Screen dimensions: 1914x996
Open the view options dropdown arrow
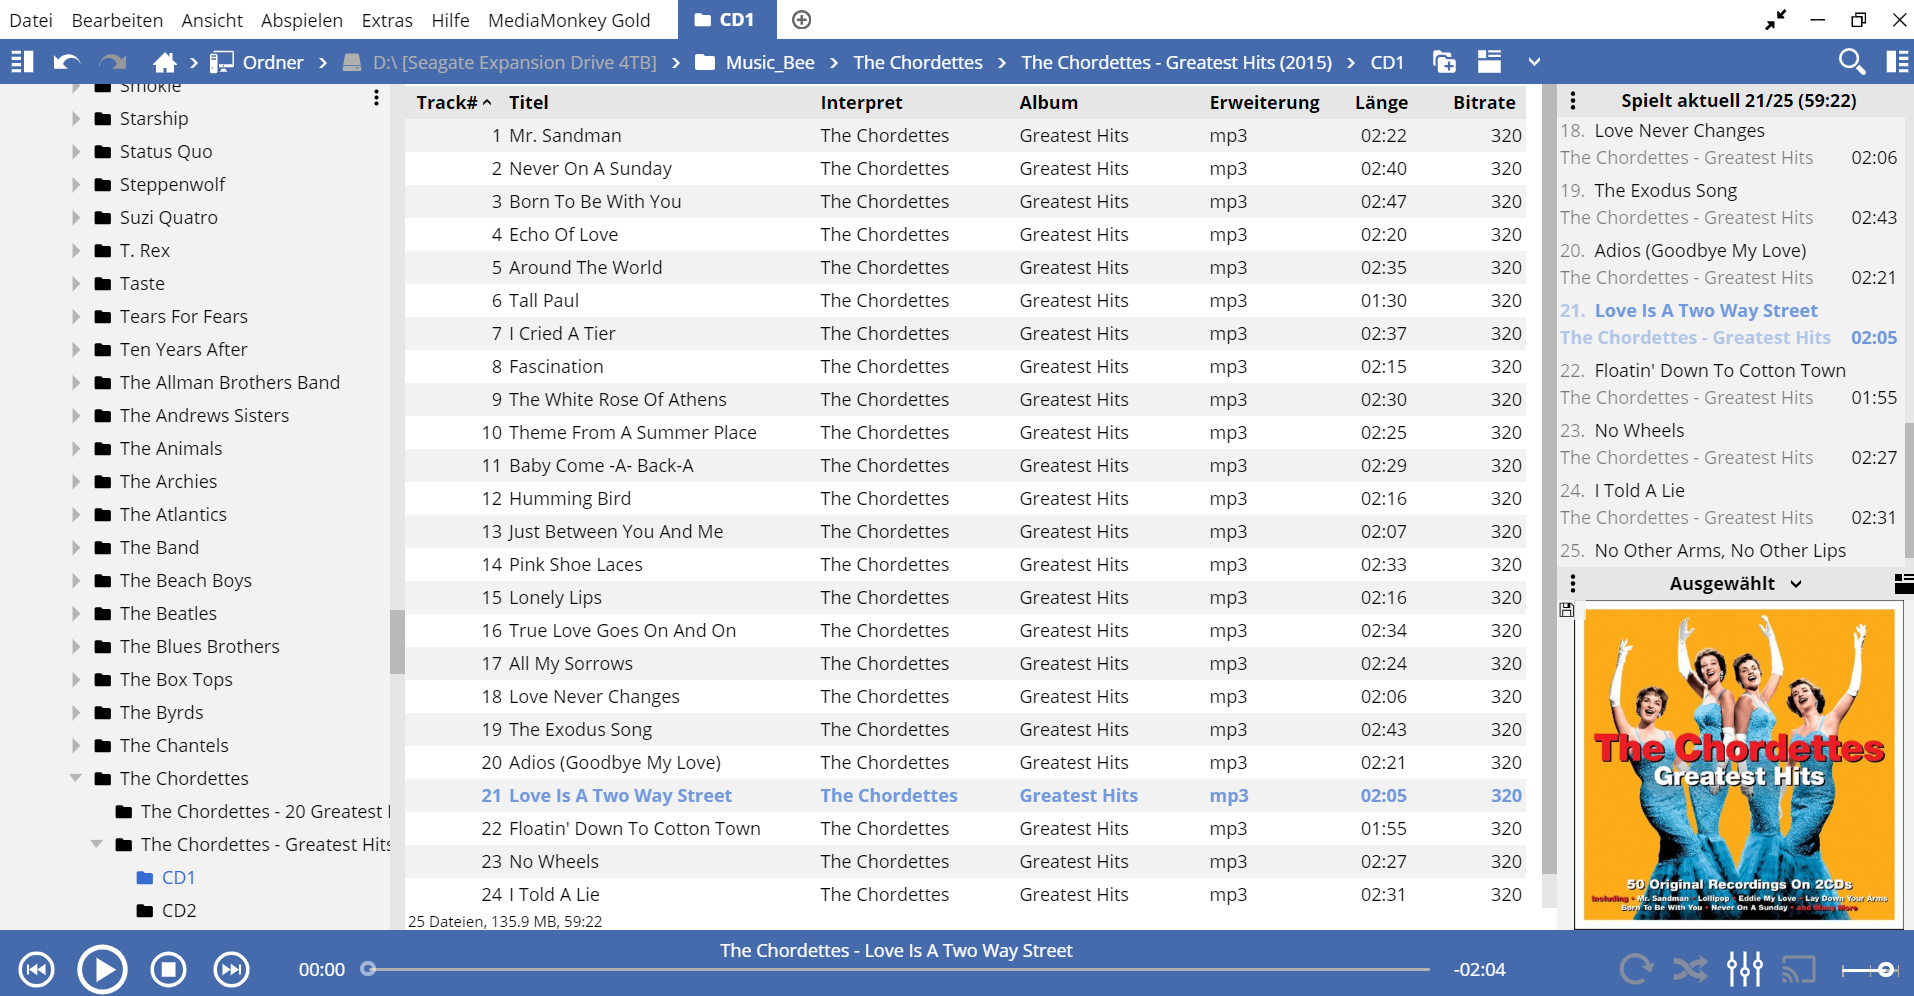(1534, 62)
